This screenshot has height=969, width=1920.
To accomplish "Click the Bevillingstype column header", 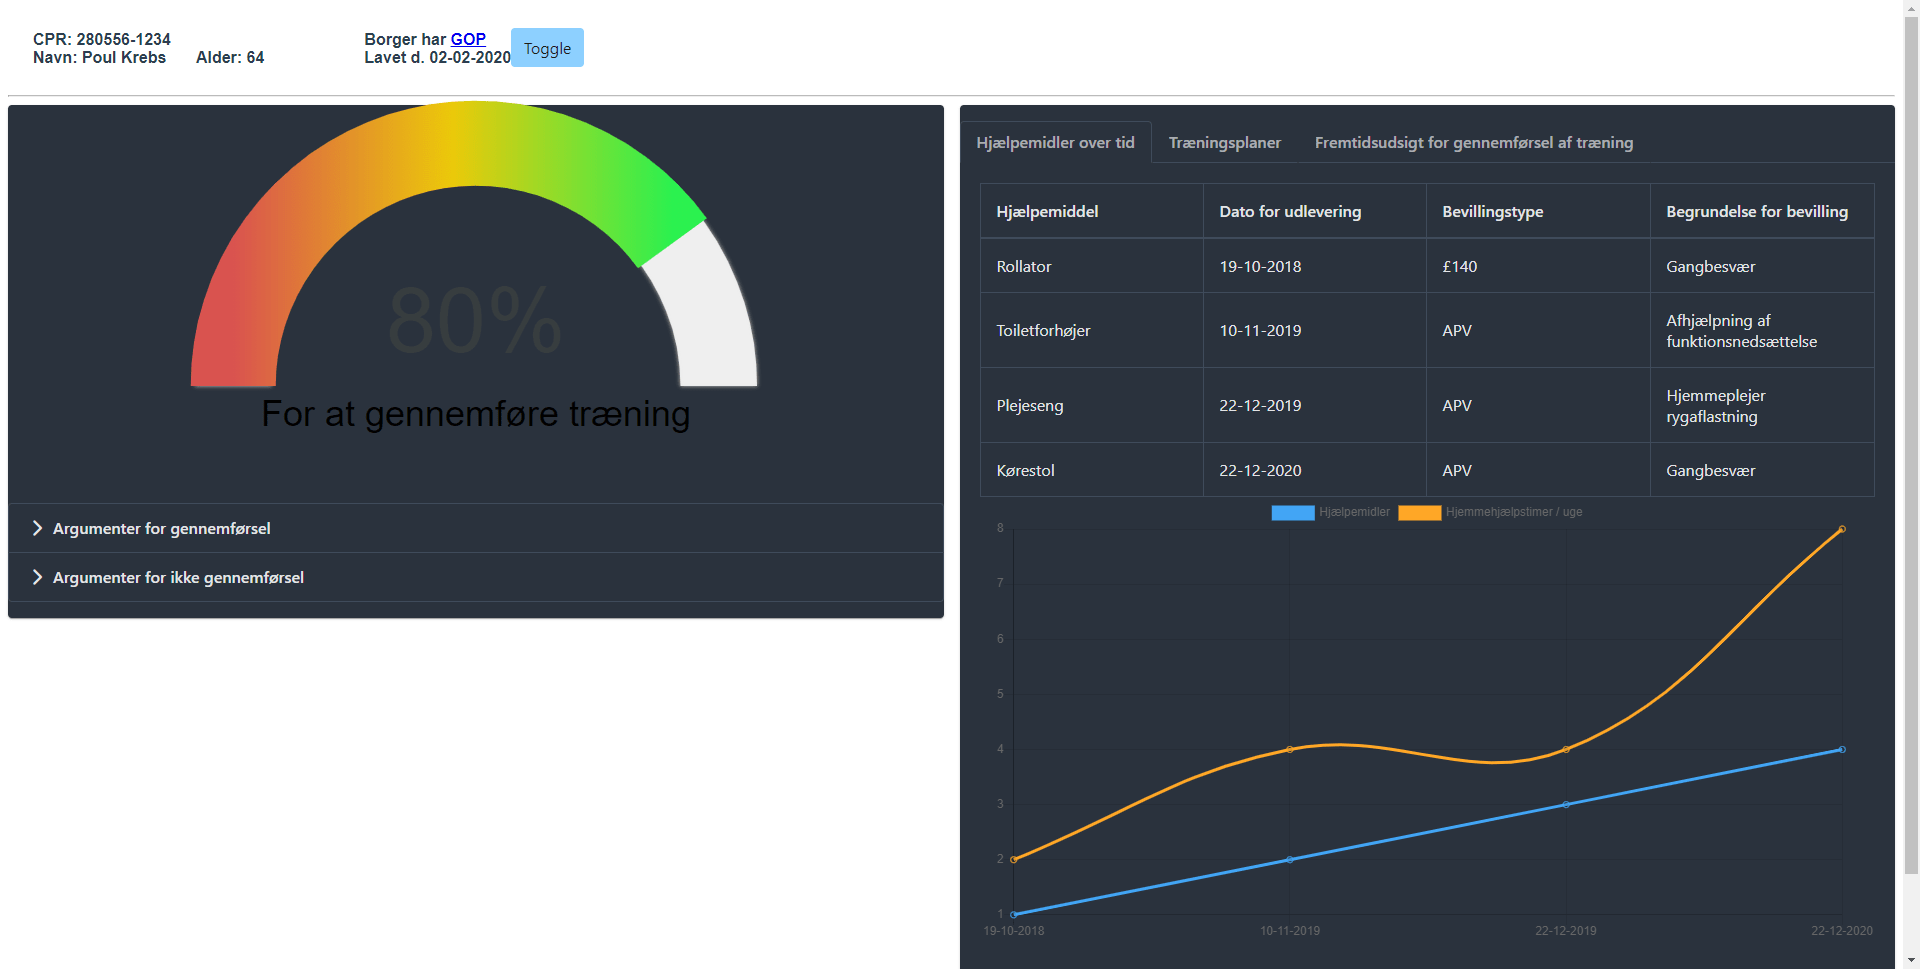I will coord(1538,211).
